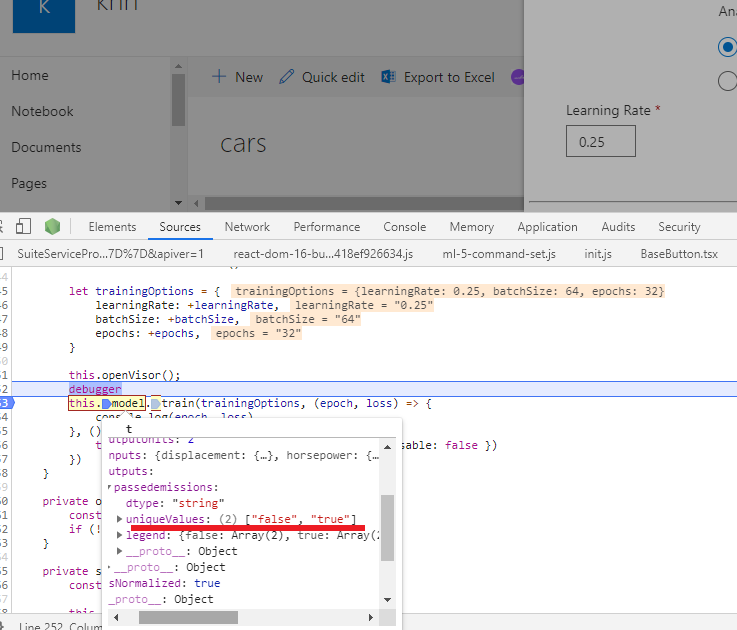Image resolution: width=737 pixels, height=630 pixels.
Task: Click the Quick edit button
Action: [322, 77]
